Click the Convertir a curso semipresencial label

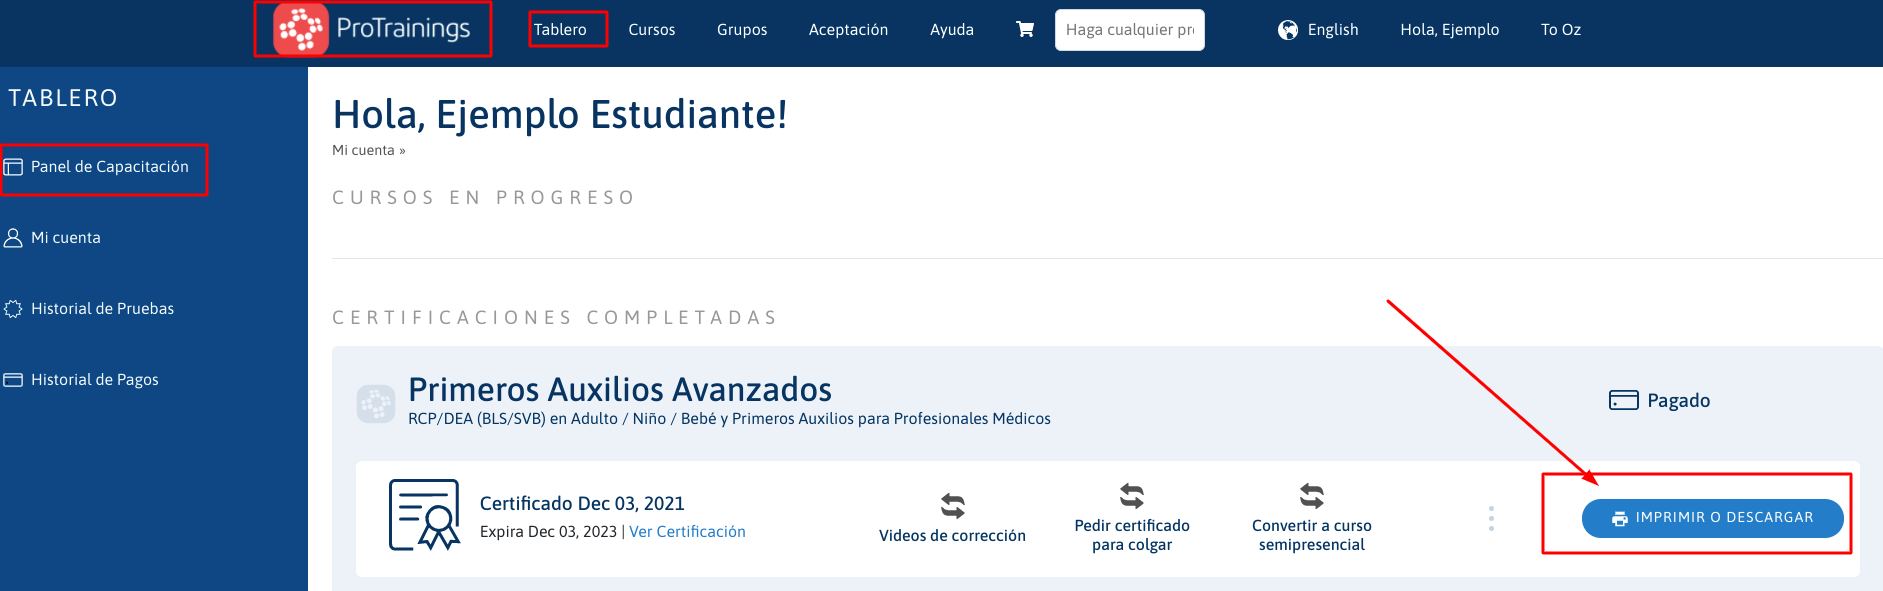coord(1312,535)
